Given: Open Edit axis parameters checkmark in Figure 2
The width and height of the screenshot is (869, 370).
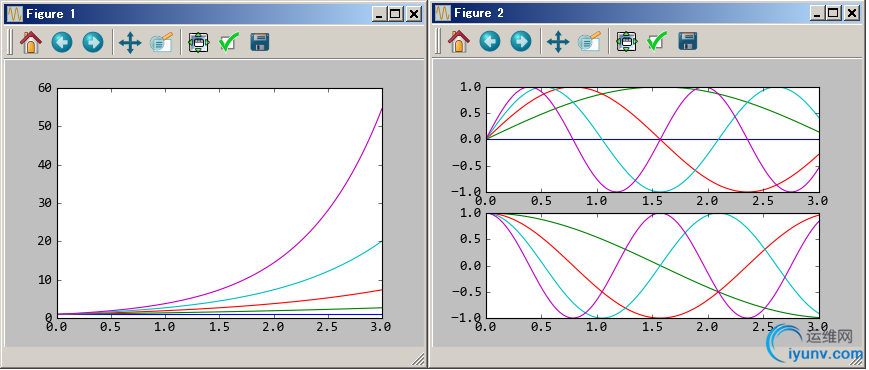Looking at the screenshot, I should click(657, 42).
